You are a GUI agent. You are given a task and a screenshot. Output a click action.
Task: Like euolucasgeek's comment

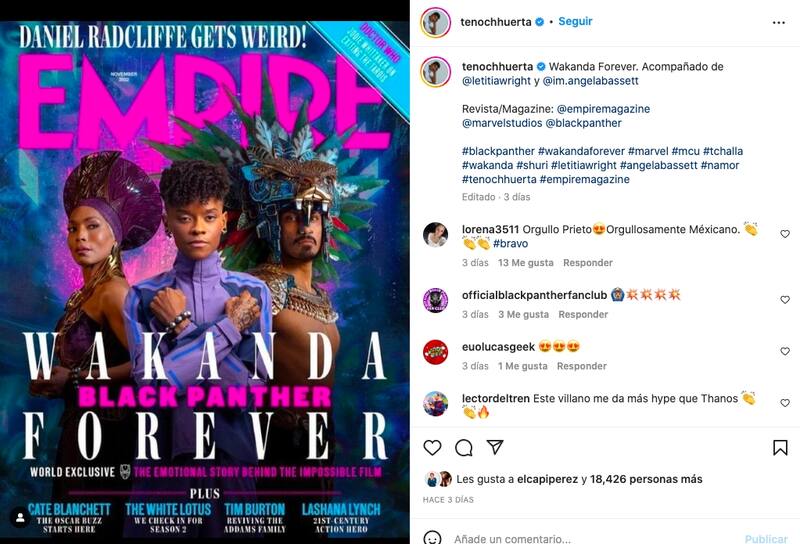point(785,351)
